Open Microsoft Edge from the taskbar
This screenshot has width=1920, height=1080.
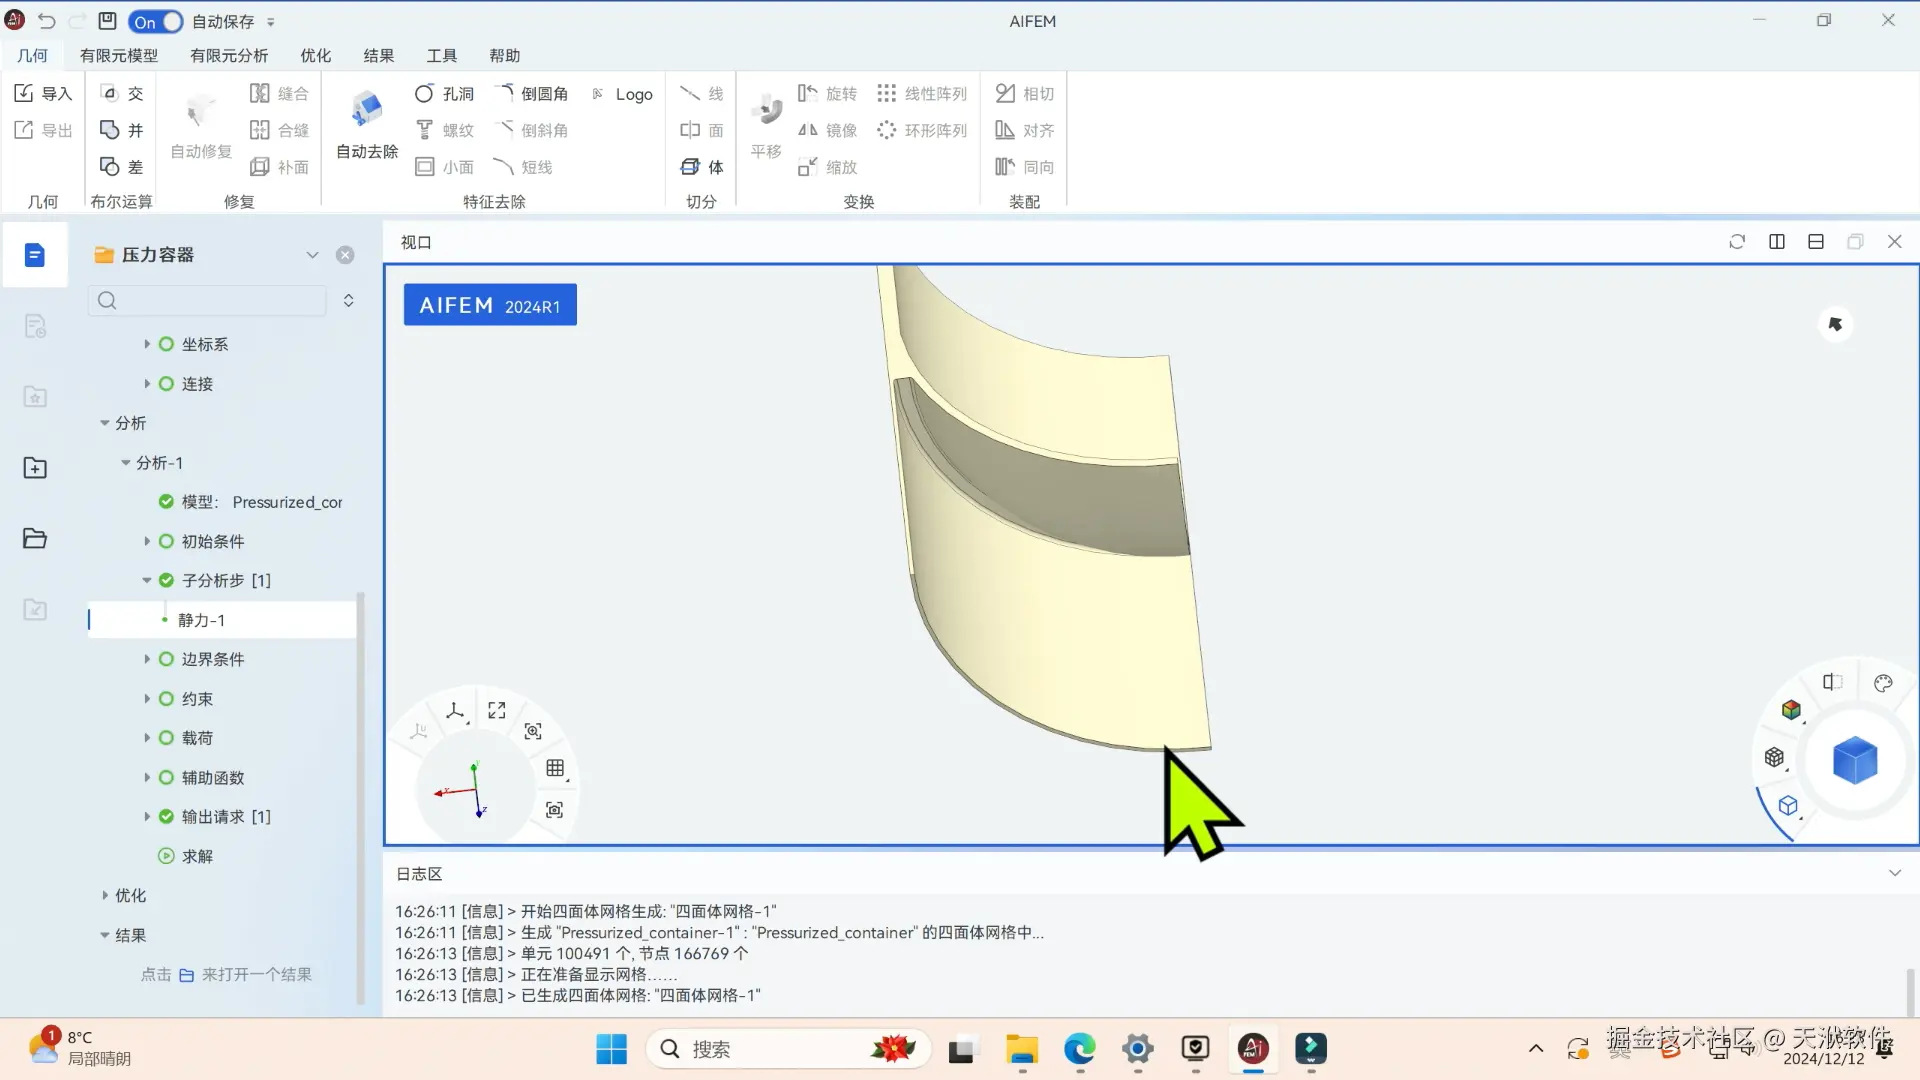click(1079, 1049)
